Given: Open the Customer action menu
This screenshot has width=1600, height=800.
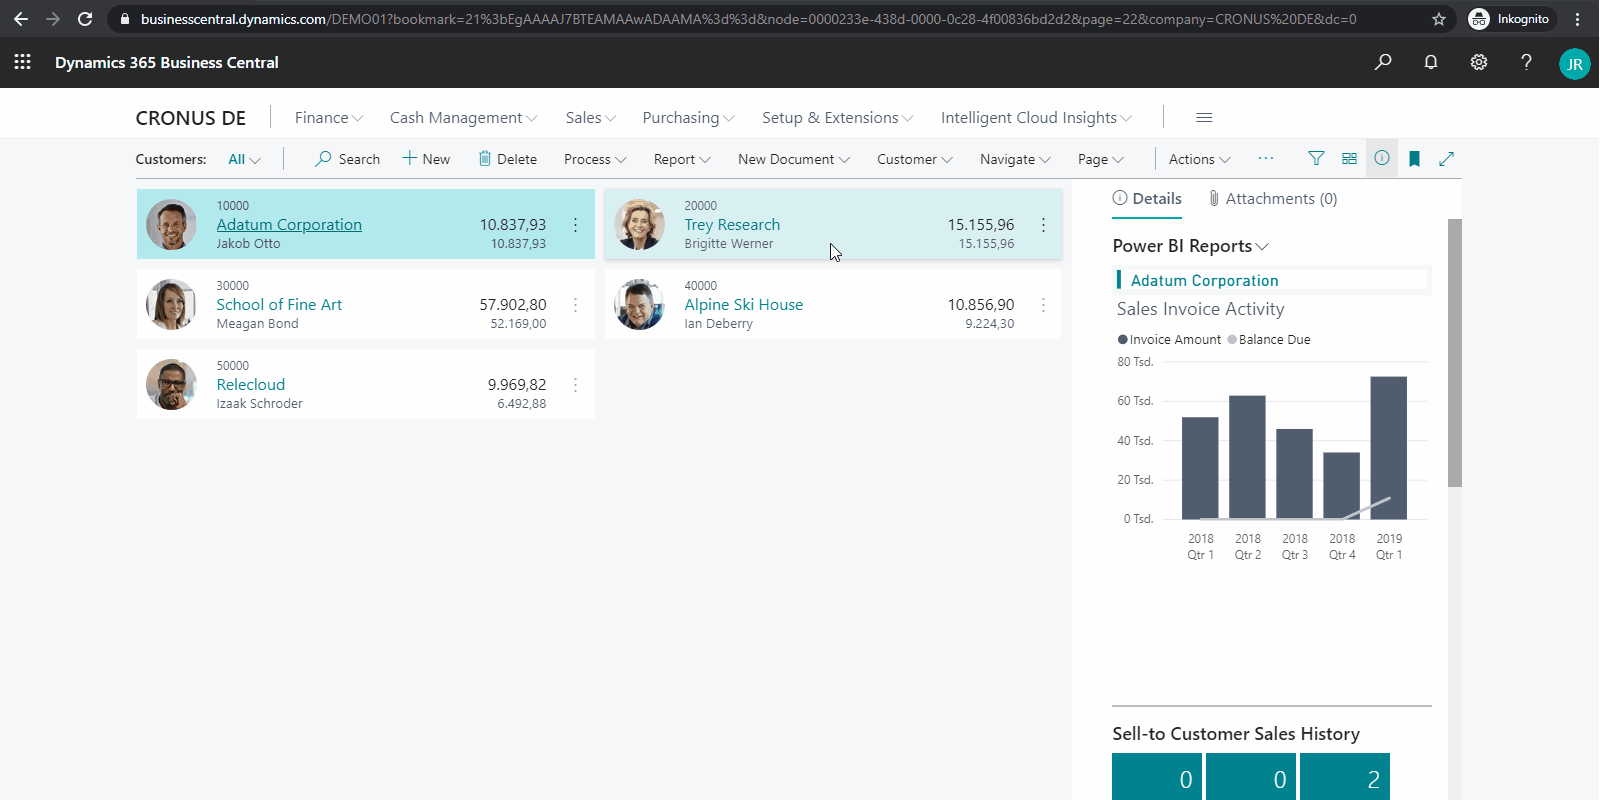Looking at the screenshot, I should (915, 159).
